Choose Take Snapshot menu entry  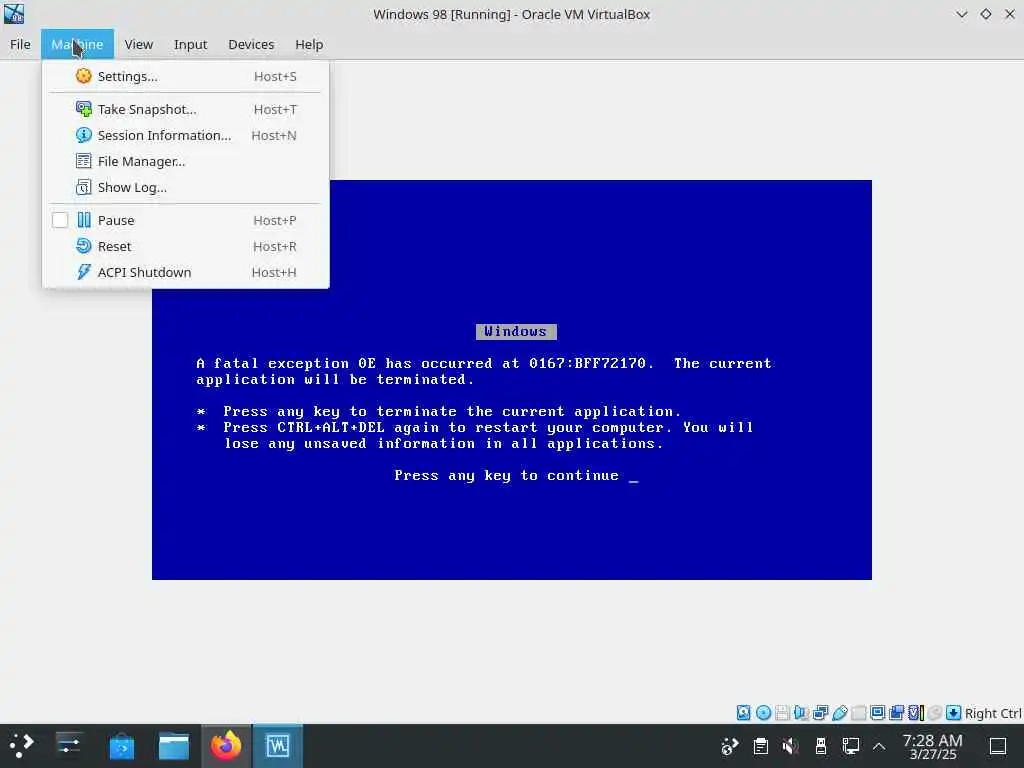[x=185, y=109]
